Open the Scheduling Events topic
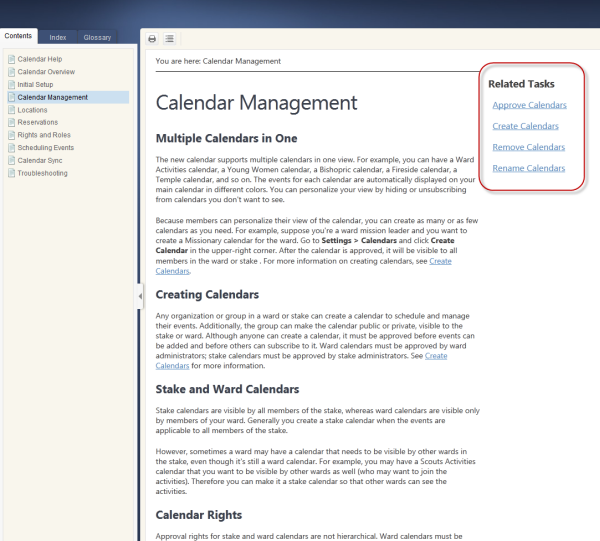The width and height of the screenshot is (600, 541). 46,148
